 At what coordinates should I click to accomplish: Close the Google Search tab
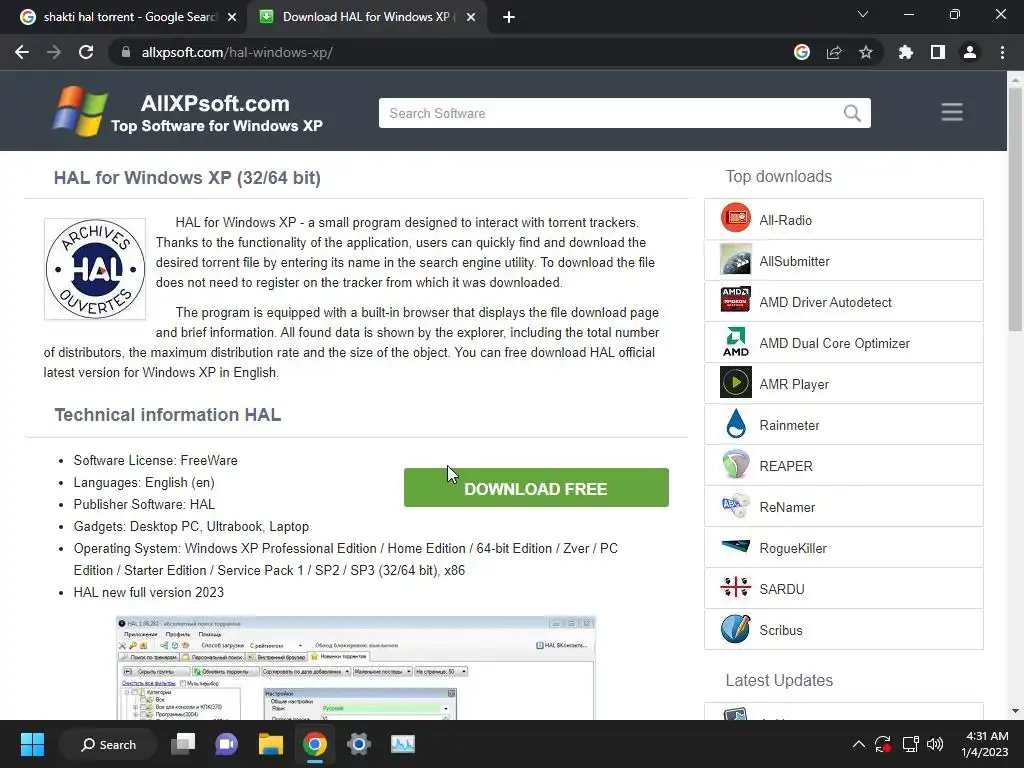(x=232, y=17)
